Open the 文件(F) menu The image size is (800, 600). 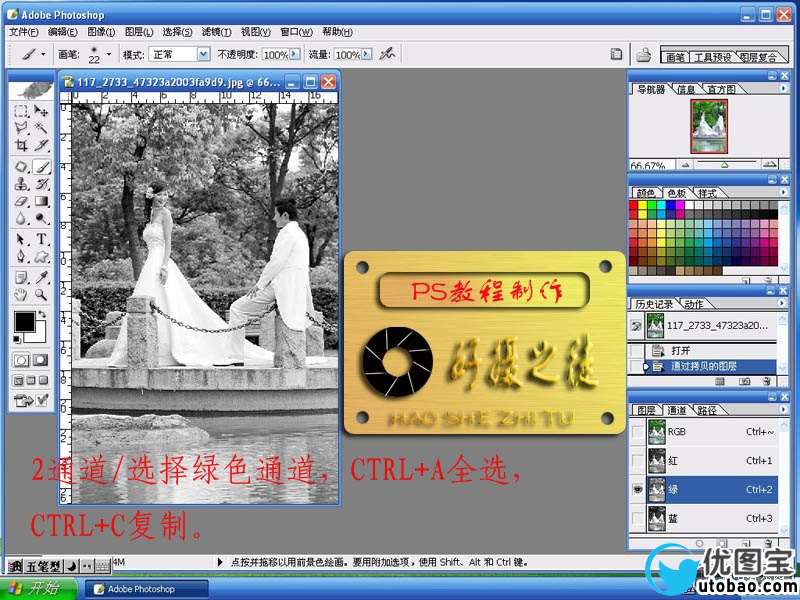[24, 32]
